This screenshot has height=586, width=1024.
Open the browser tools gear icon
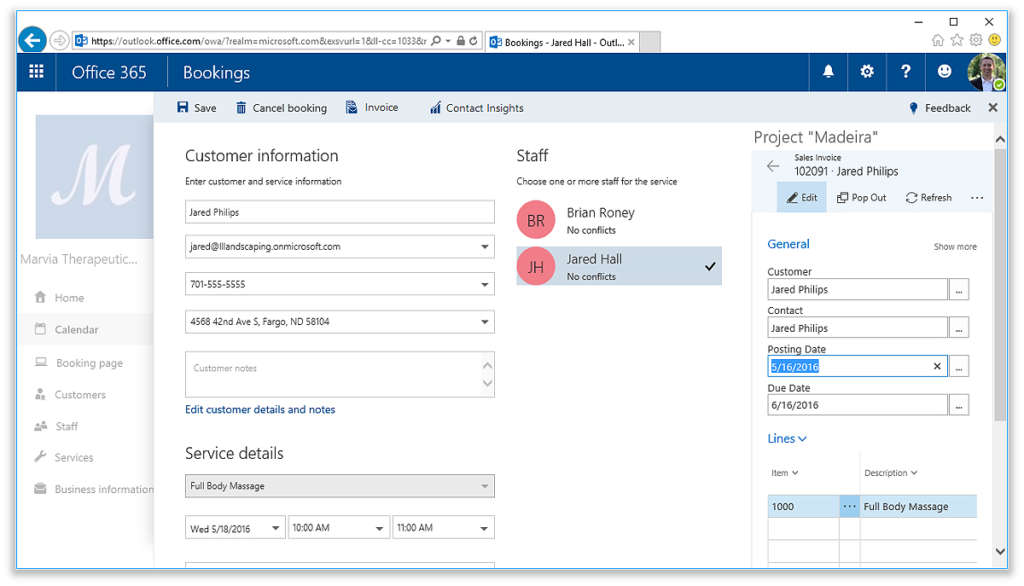(x=976, y=41)
